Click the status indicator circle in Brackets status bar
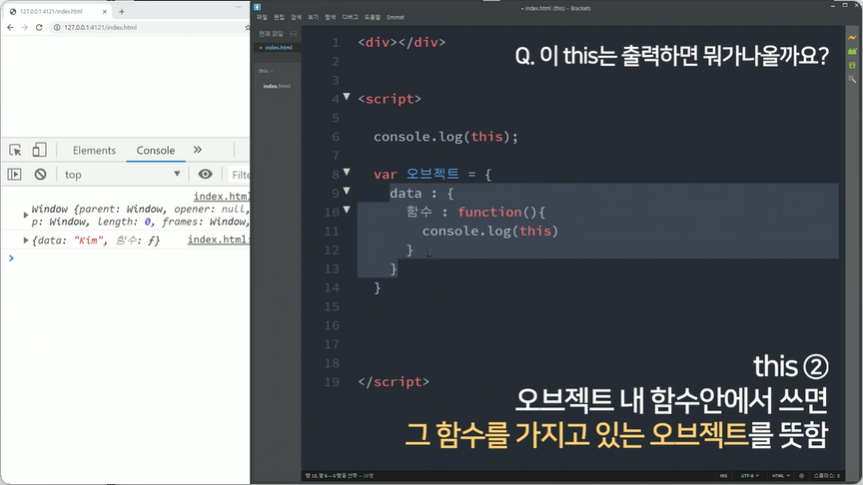 801,476
